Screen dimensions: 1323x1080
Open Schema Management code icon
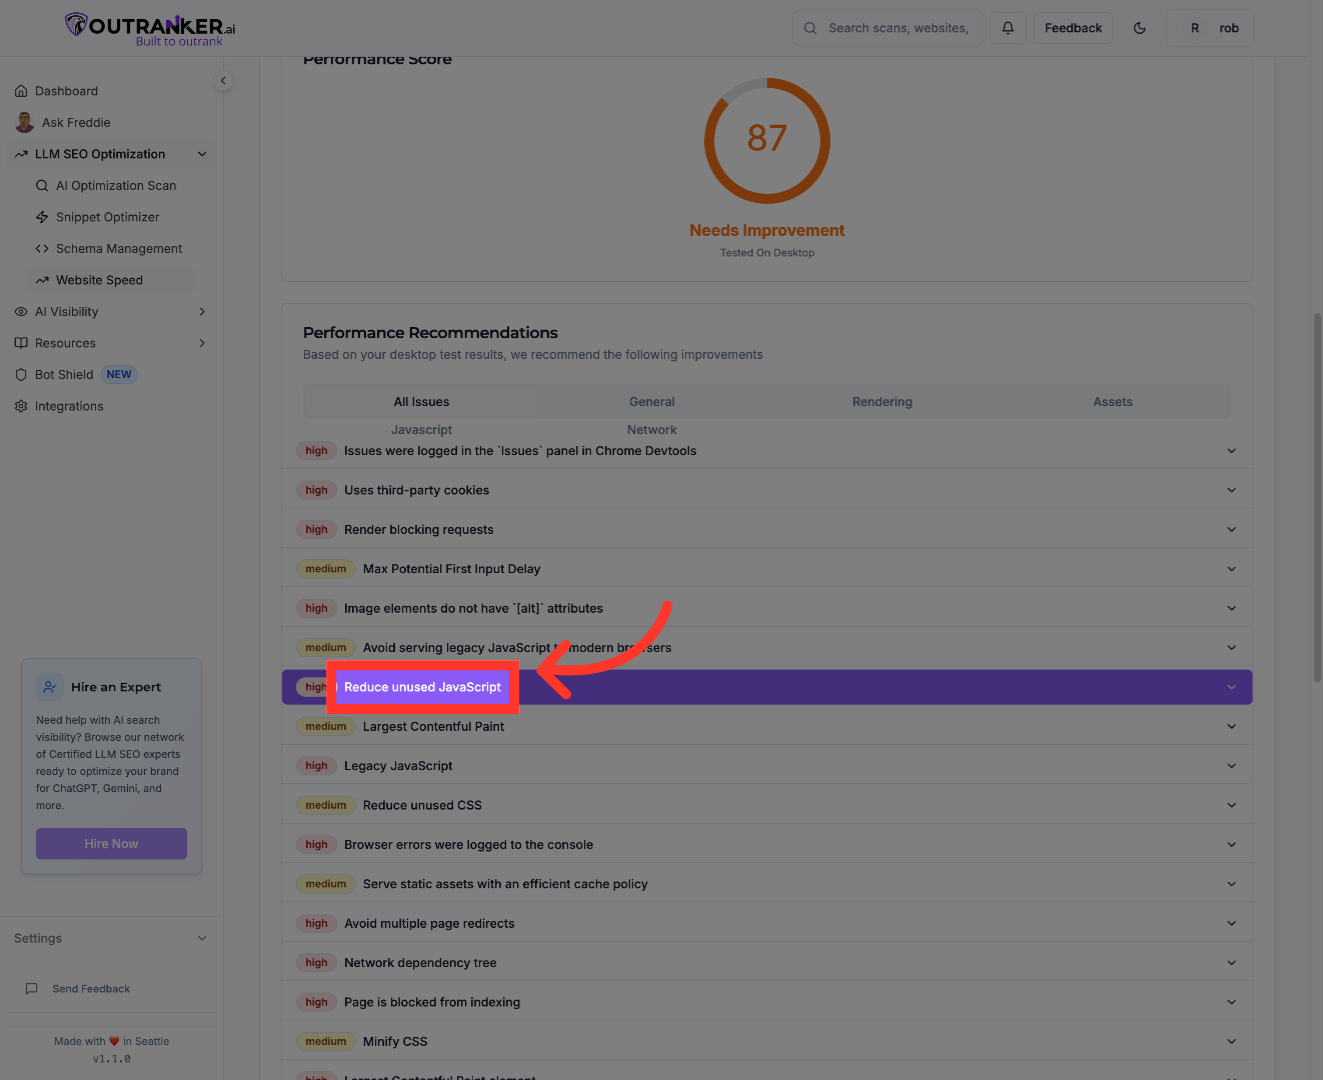(42, 249)
